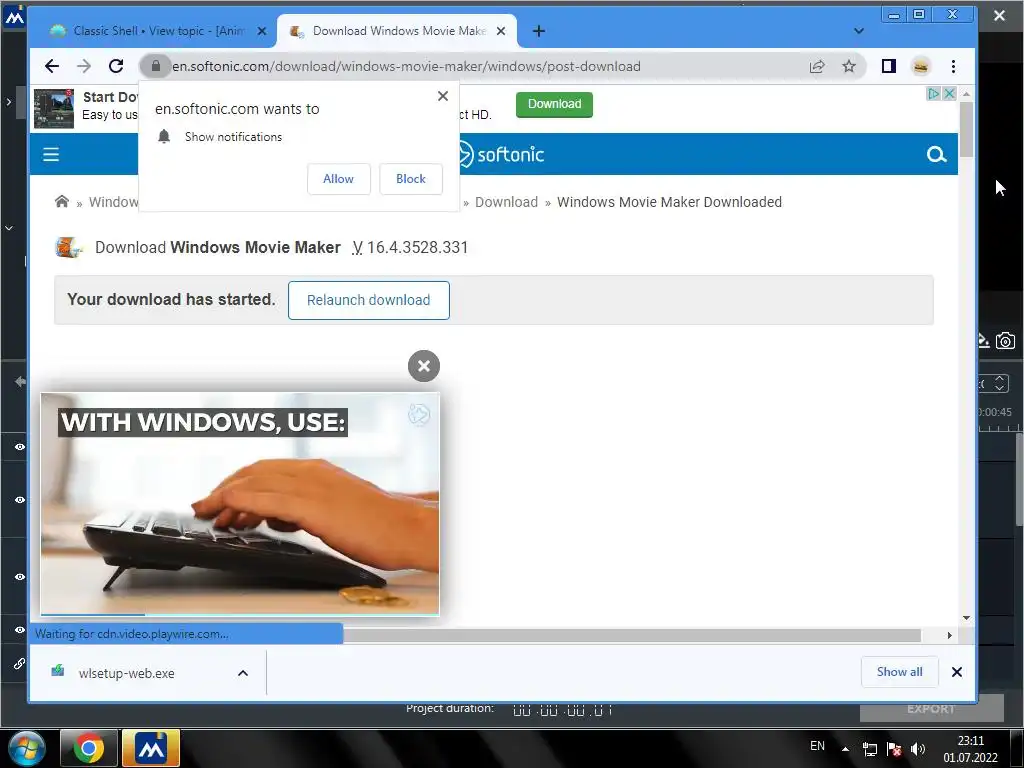
Task: Click the browser forward arrow
Action: pyautogui.click(x=84, y=66)
